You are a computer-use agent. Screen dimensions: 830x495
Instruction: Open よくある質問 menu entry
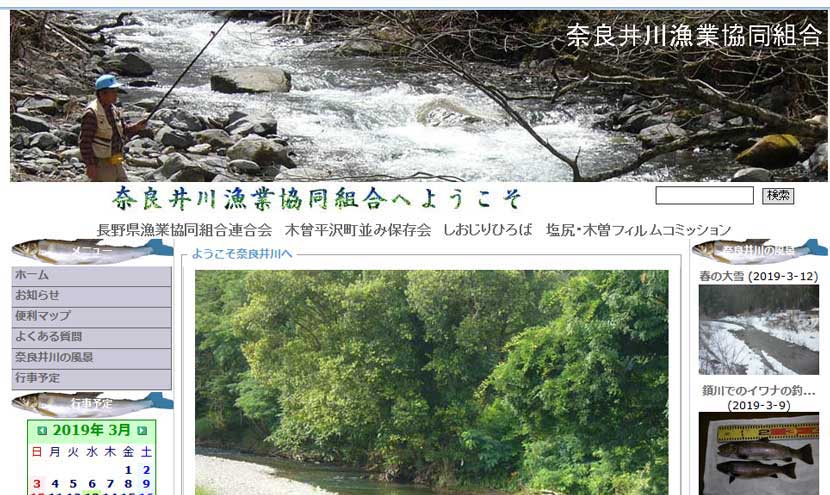pyautogui.click(x=92, y=338)
